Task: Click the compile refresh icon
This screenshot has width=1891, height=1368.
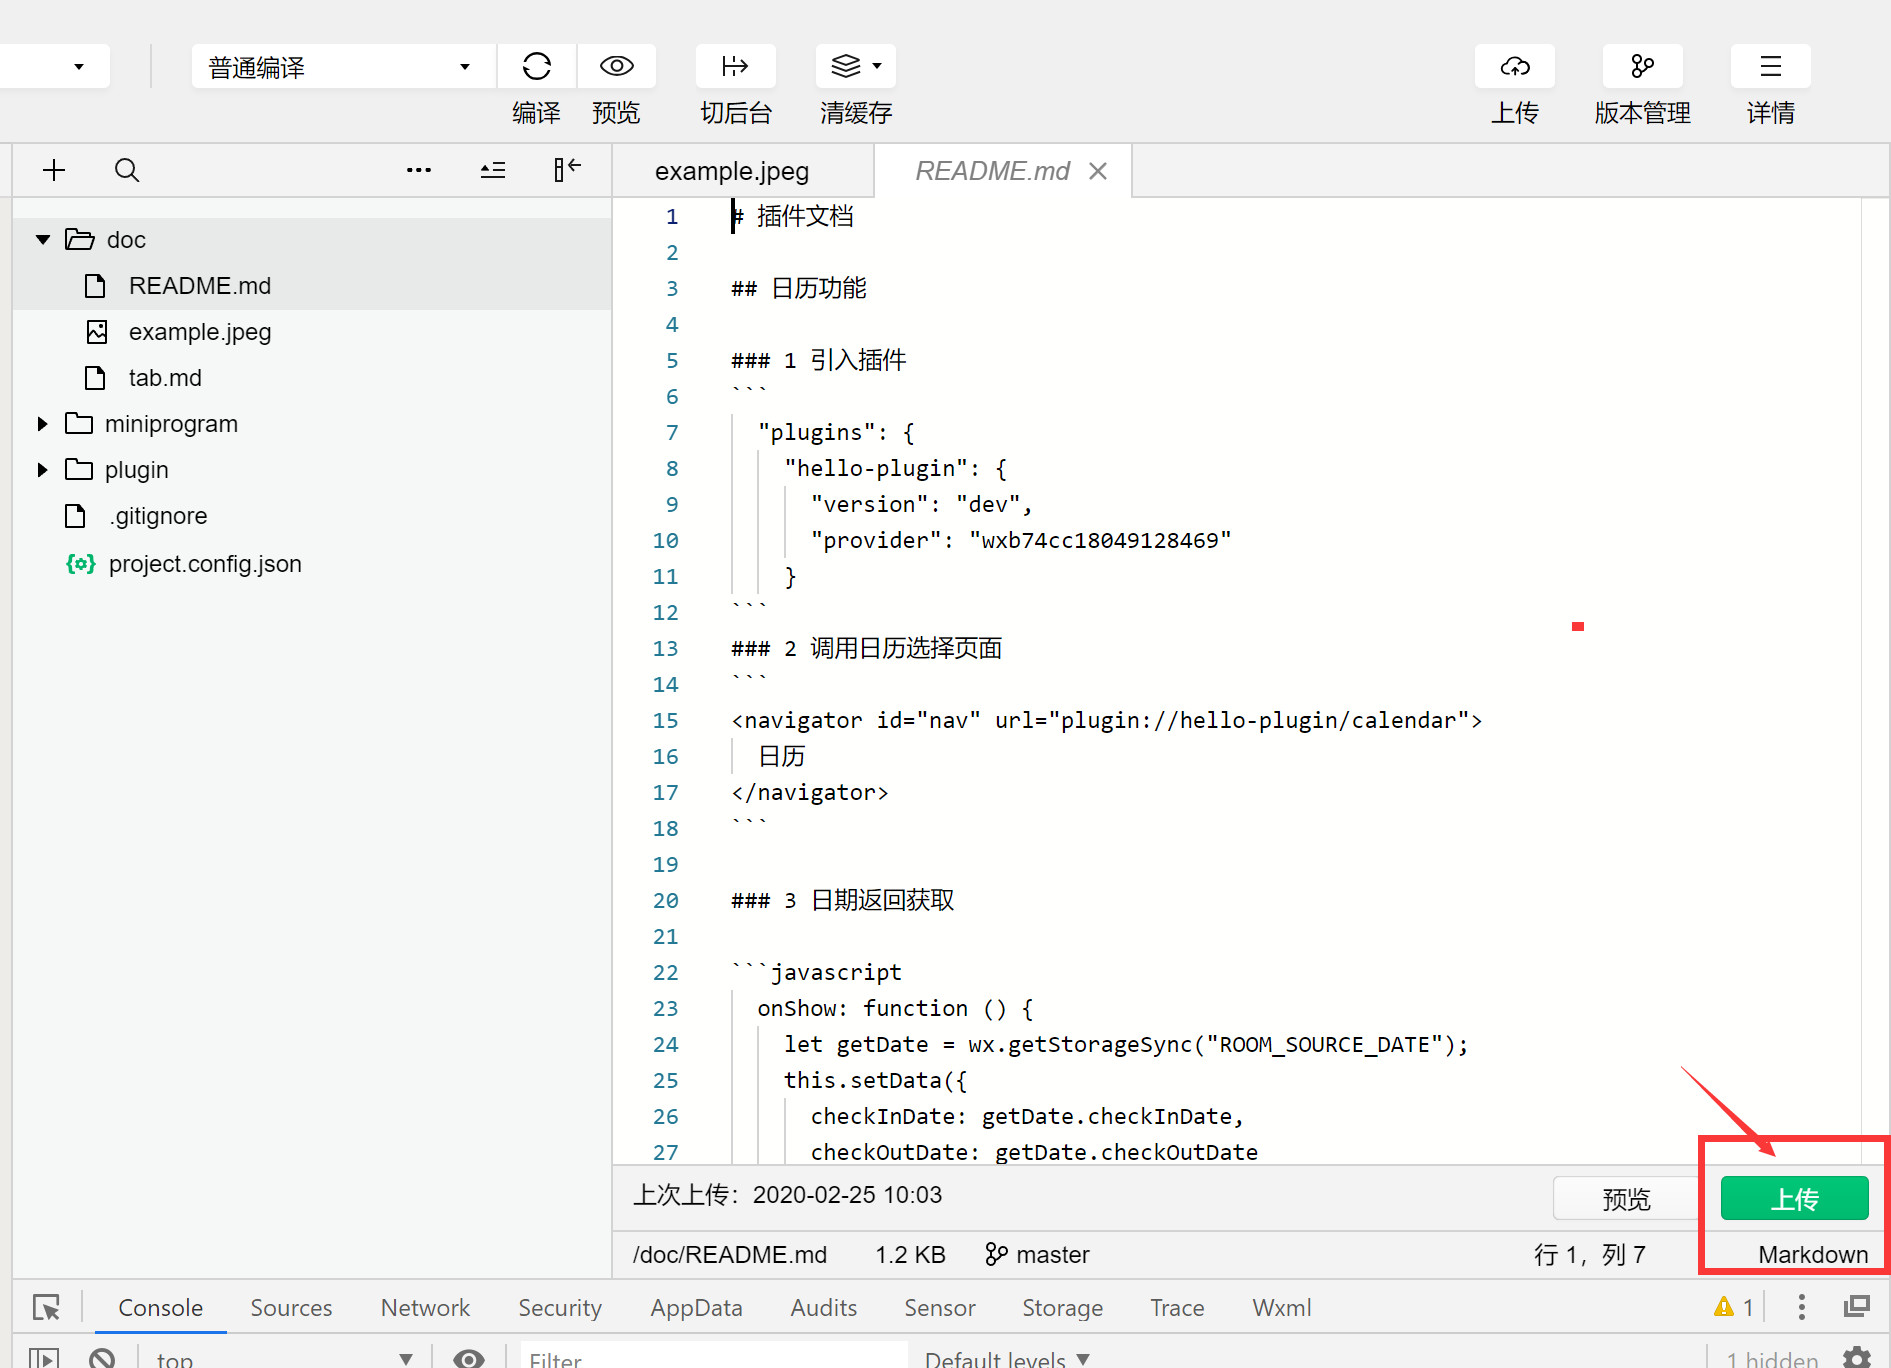Action: click(x=537, y=66)
